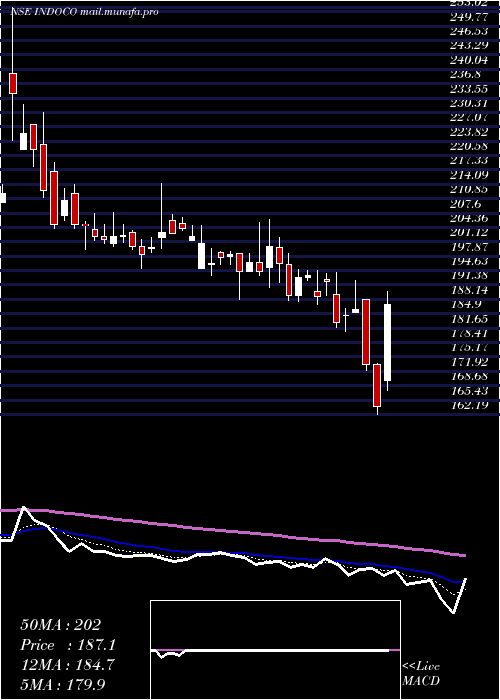Viewport: 500px width, 700px height.
Task: Click the 249.77 price axis label
Action: pos(471,17)
